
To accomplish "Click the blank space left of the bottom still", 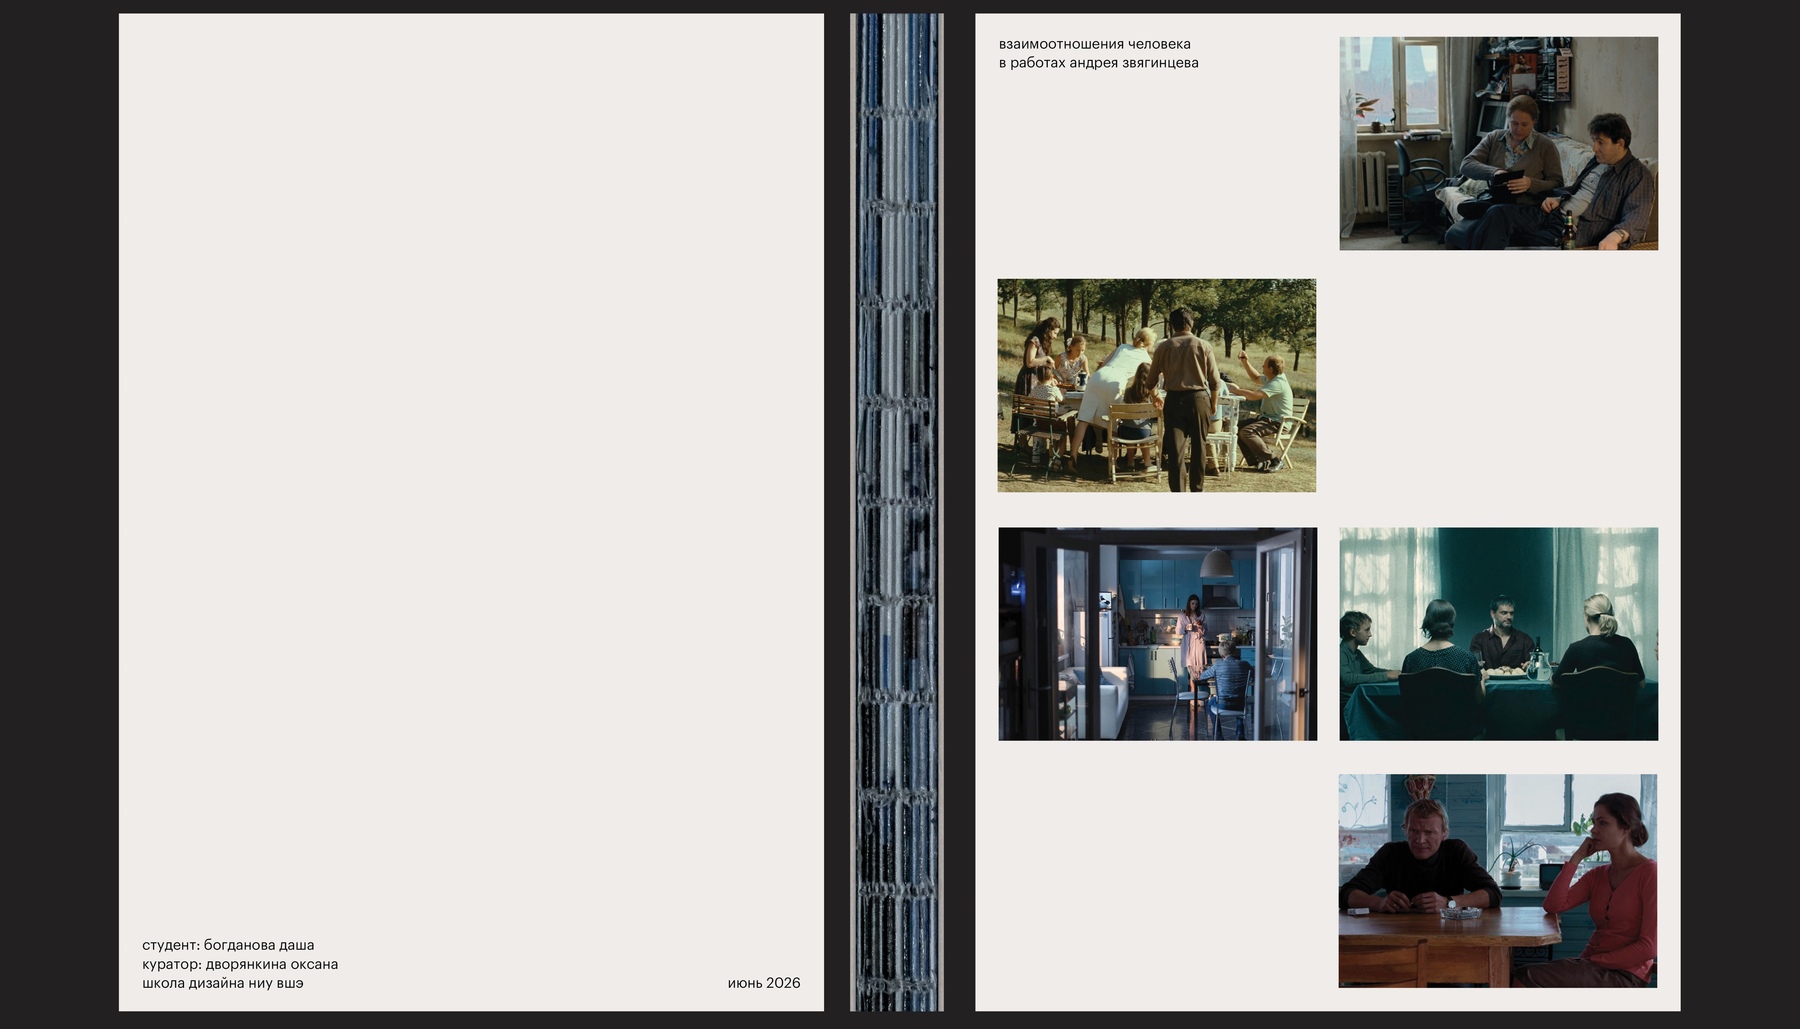I will (x=1157, y=880).
